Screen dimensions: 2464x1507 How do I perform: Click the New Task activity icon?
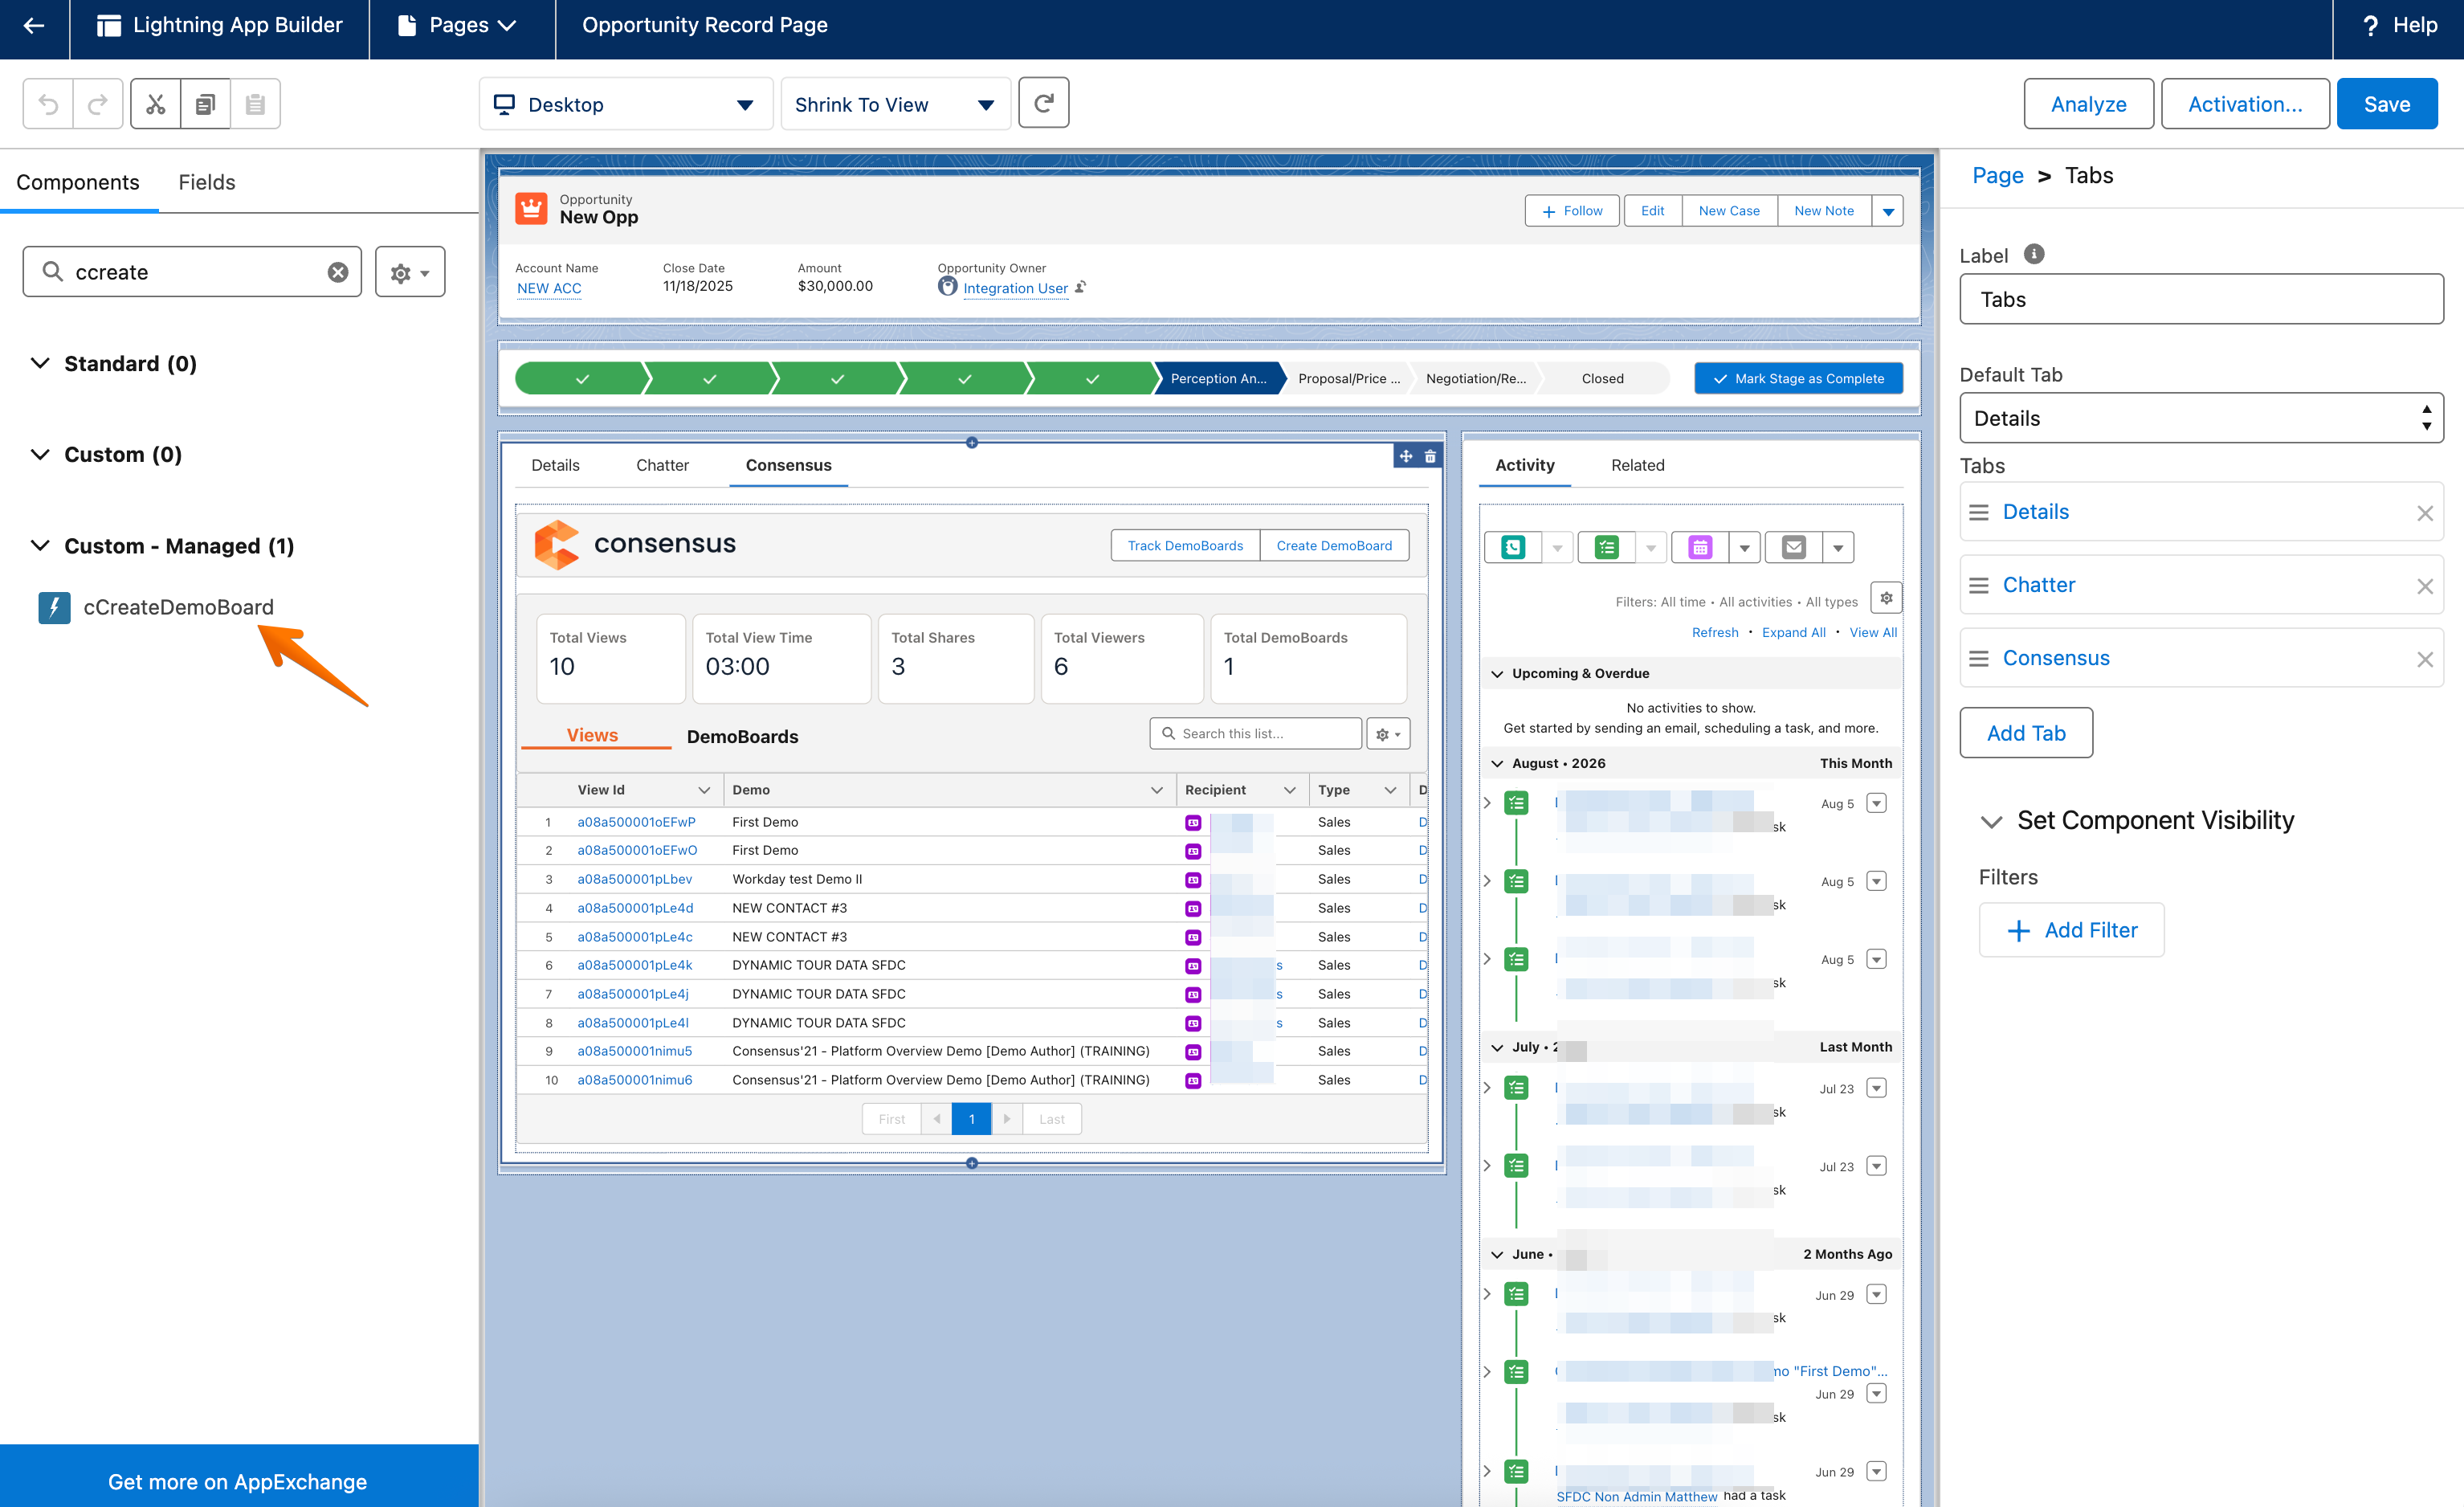pos(1606,547)
